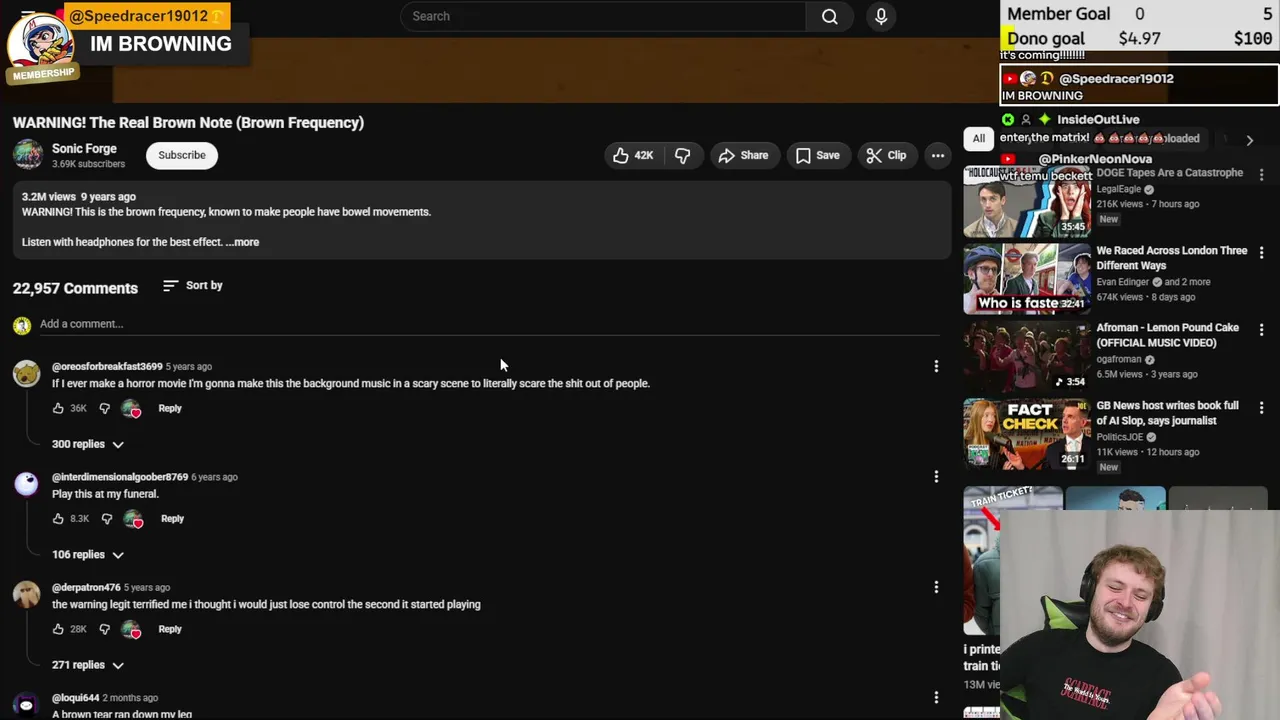Viewport: 1280px width, 720px height.
Task: Click the video title text
Action: coord(188,123)
